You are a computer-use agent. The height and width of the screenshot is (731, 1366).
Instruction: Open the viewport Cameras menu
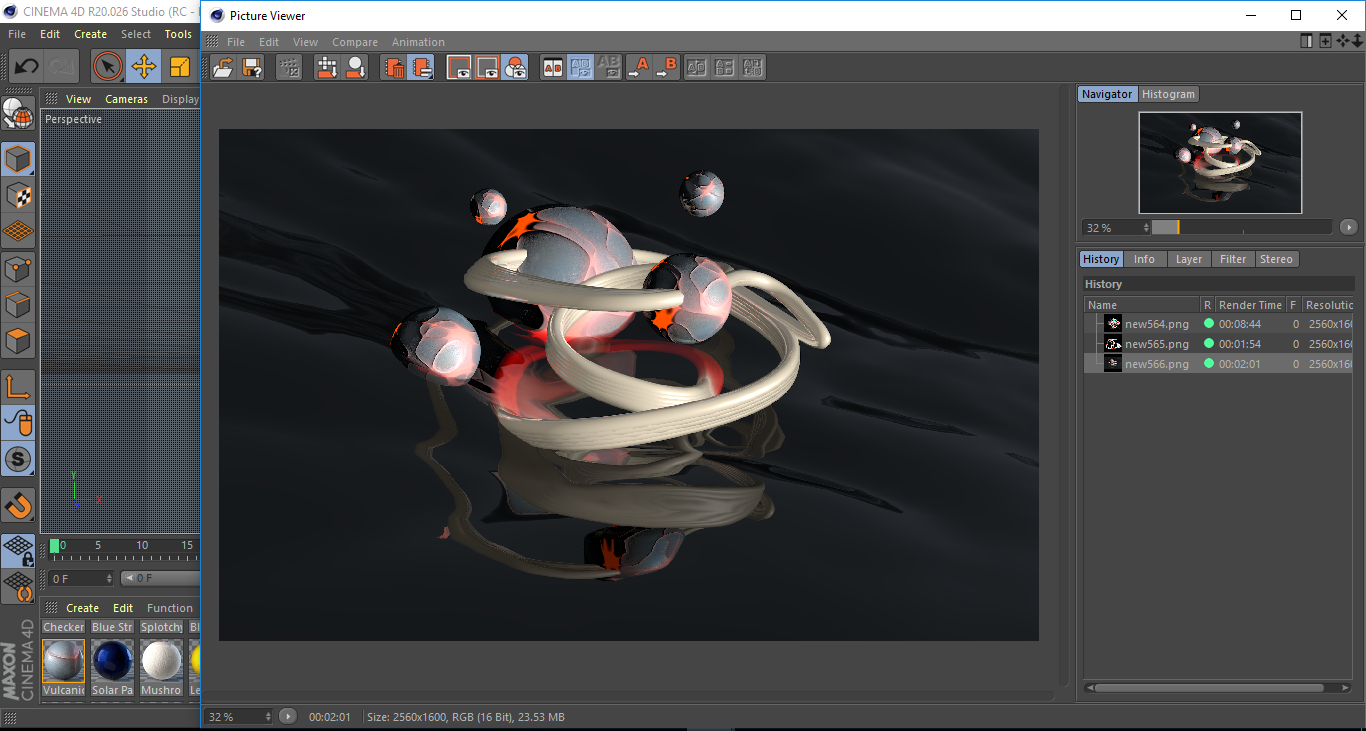(x=126, y=99)
